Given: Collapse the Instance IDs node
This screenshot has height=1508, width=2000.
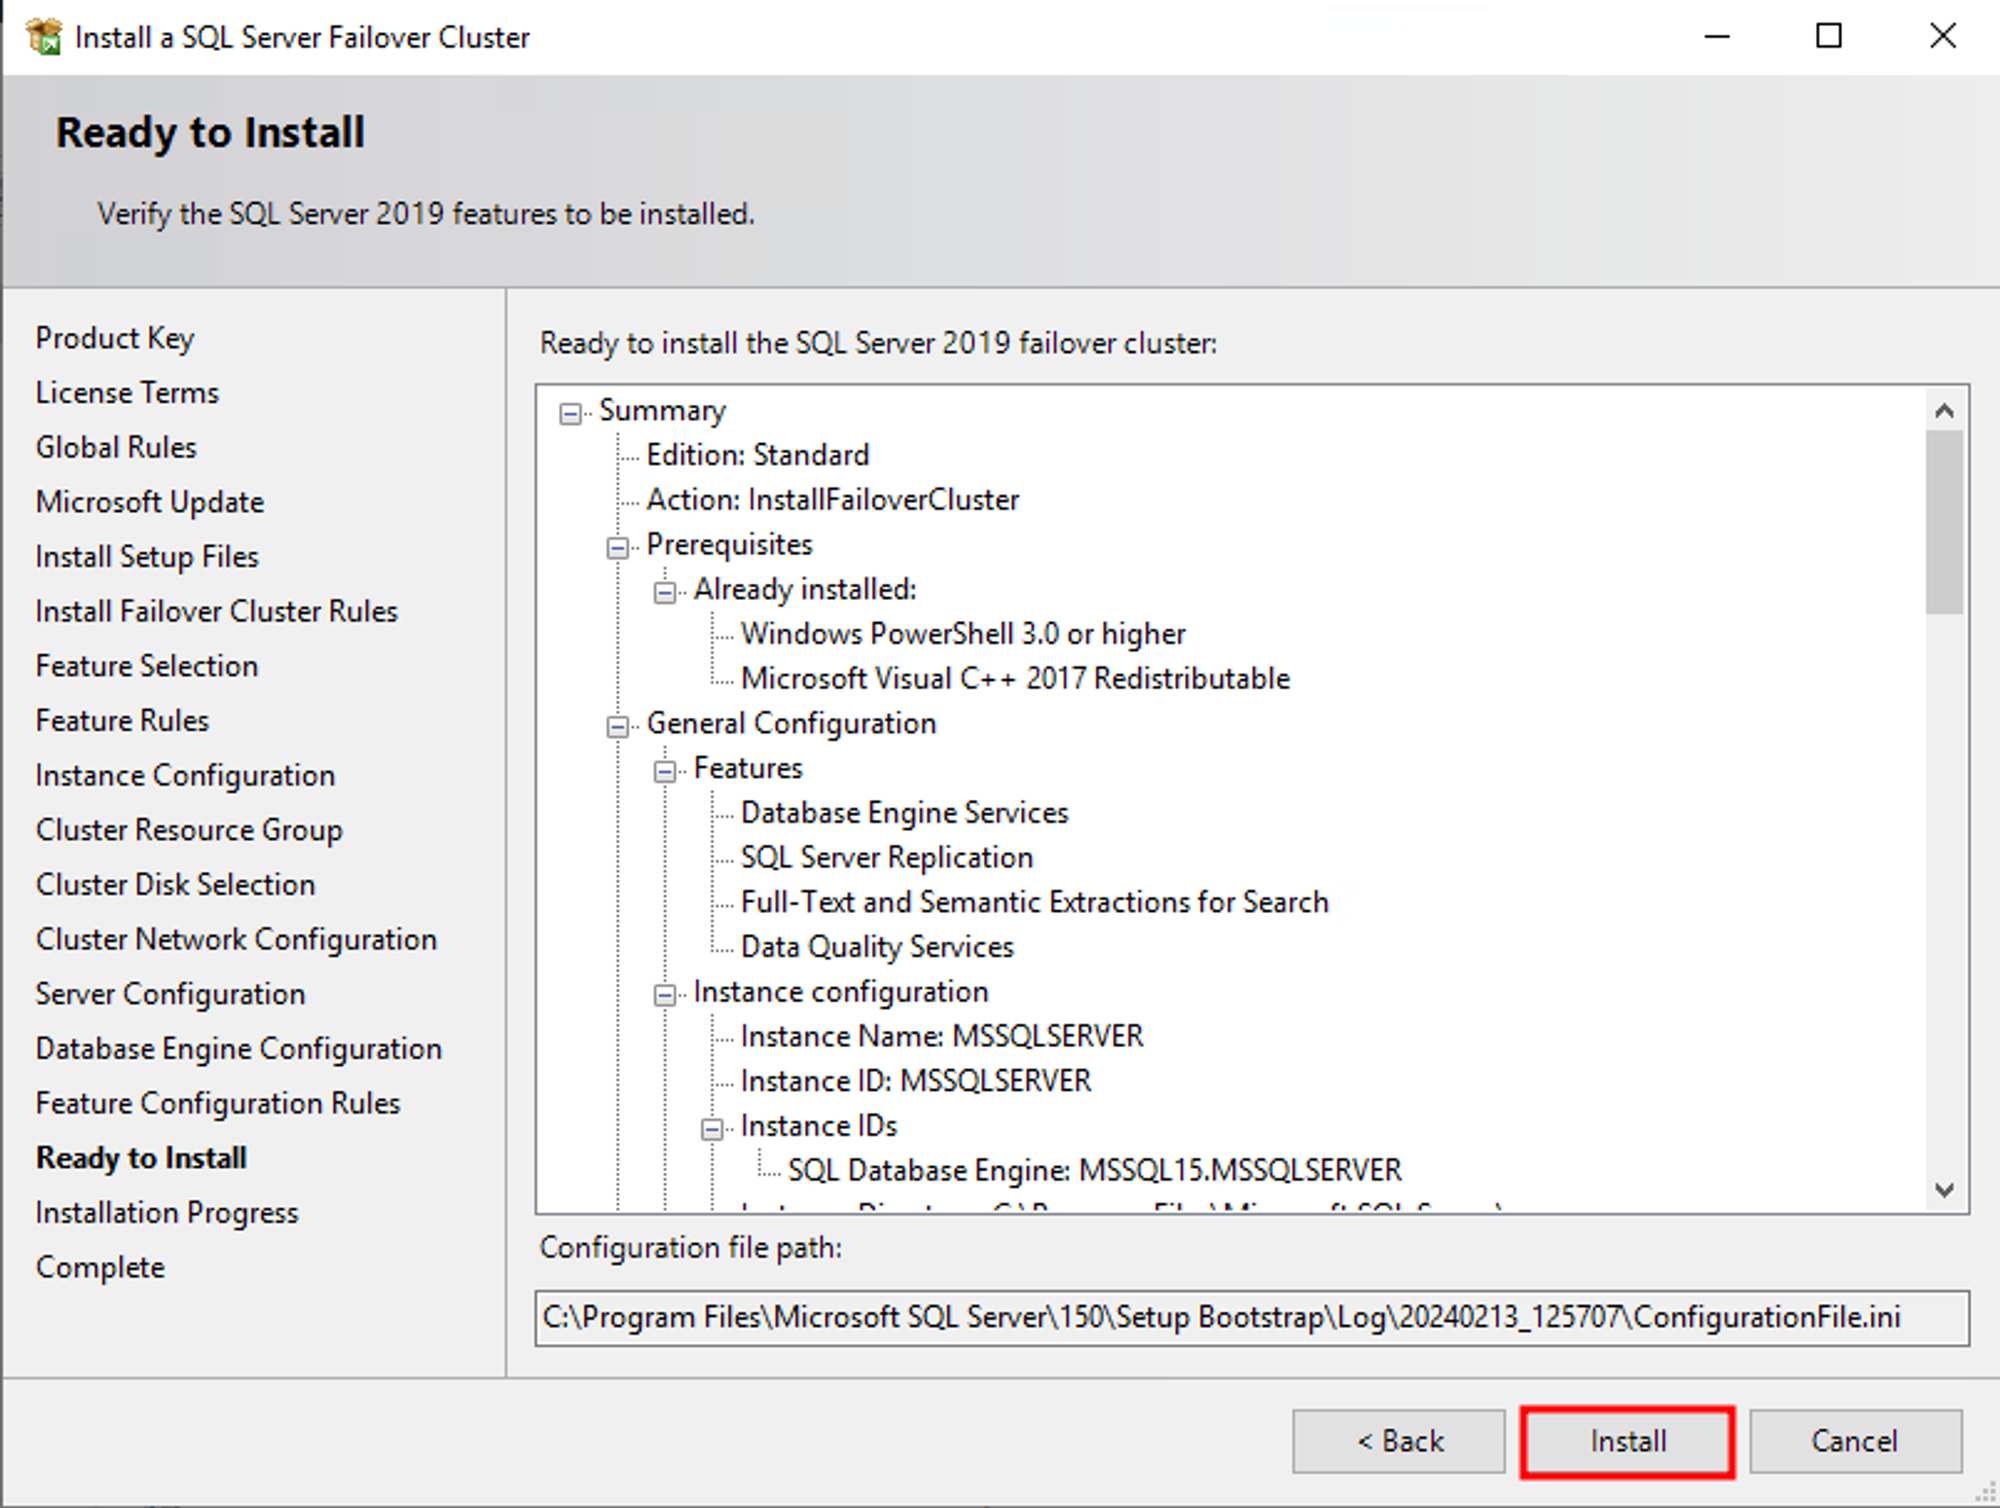Looking at the screenshot, I should [x=712, y=1129].
